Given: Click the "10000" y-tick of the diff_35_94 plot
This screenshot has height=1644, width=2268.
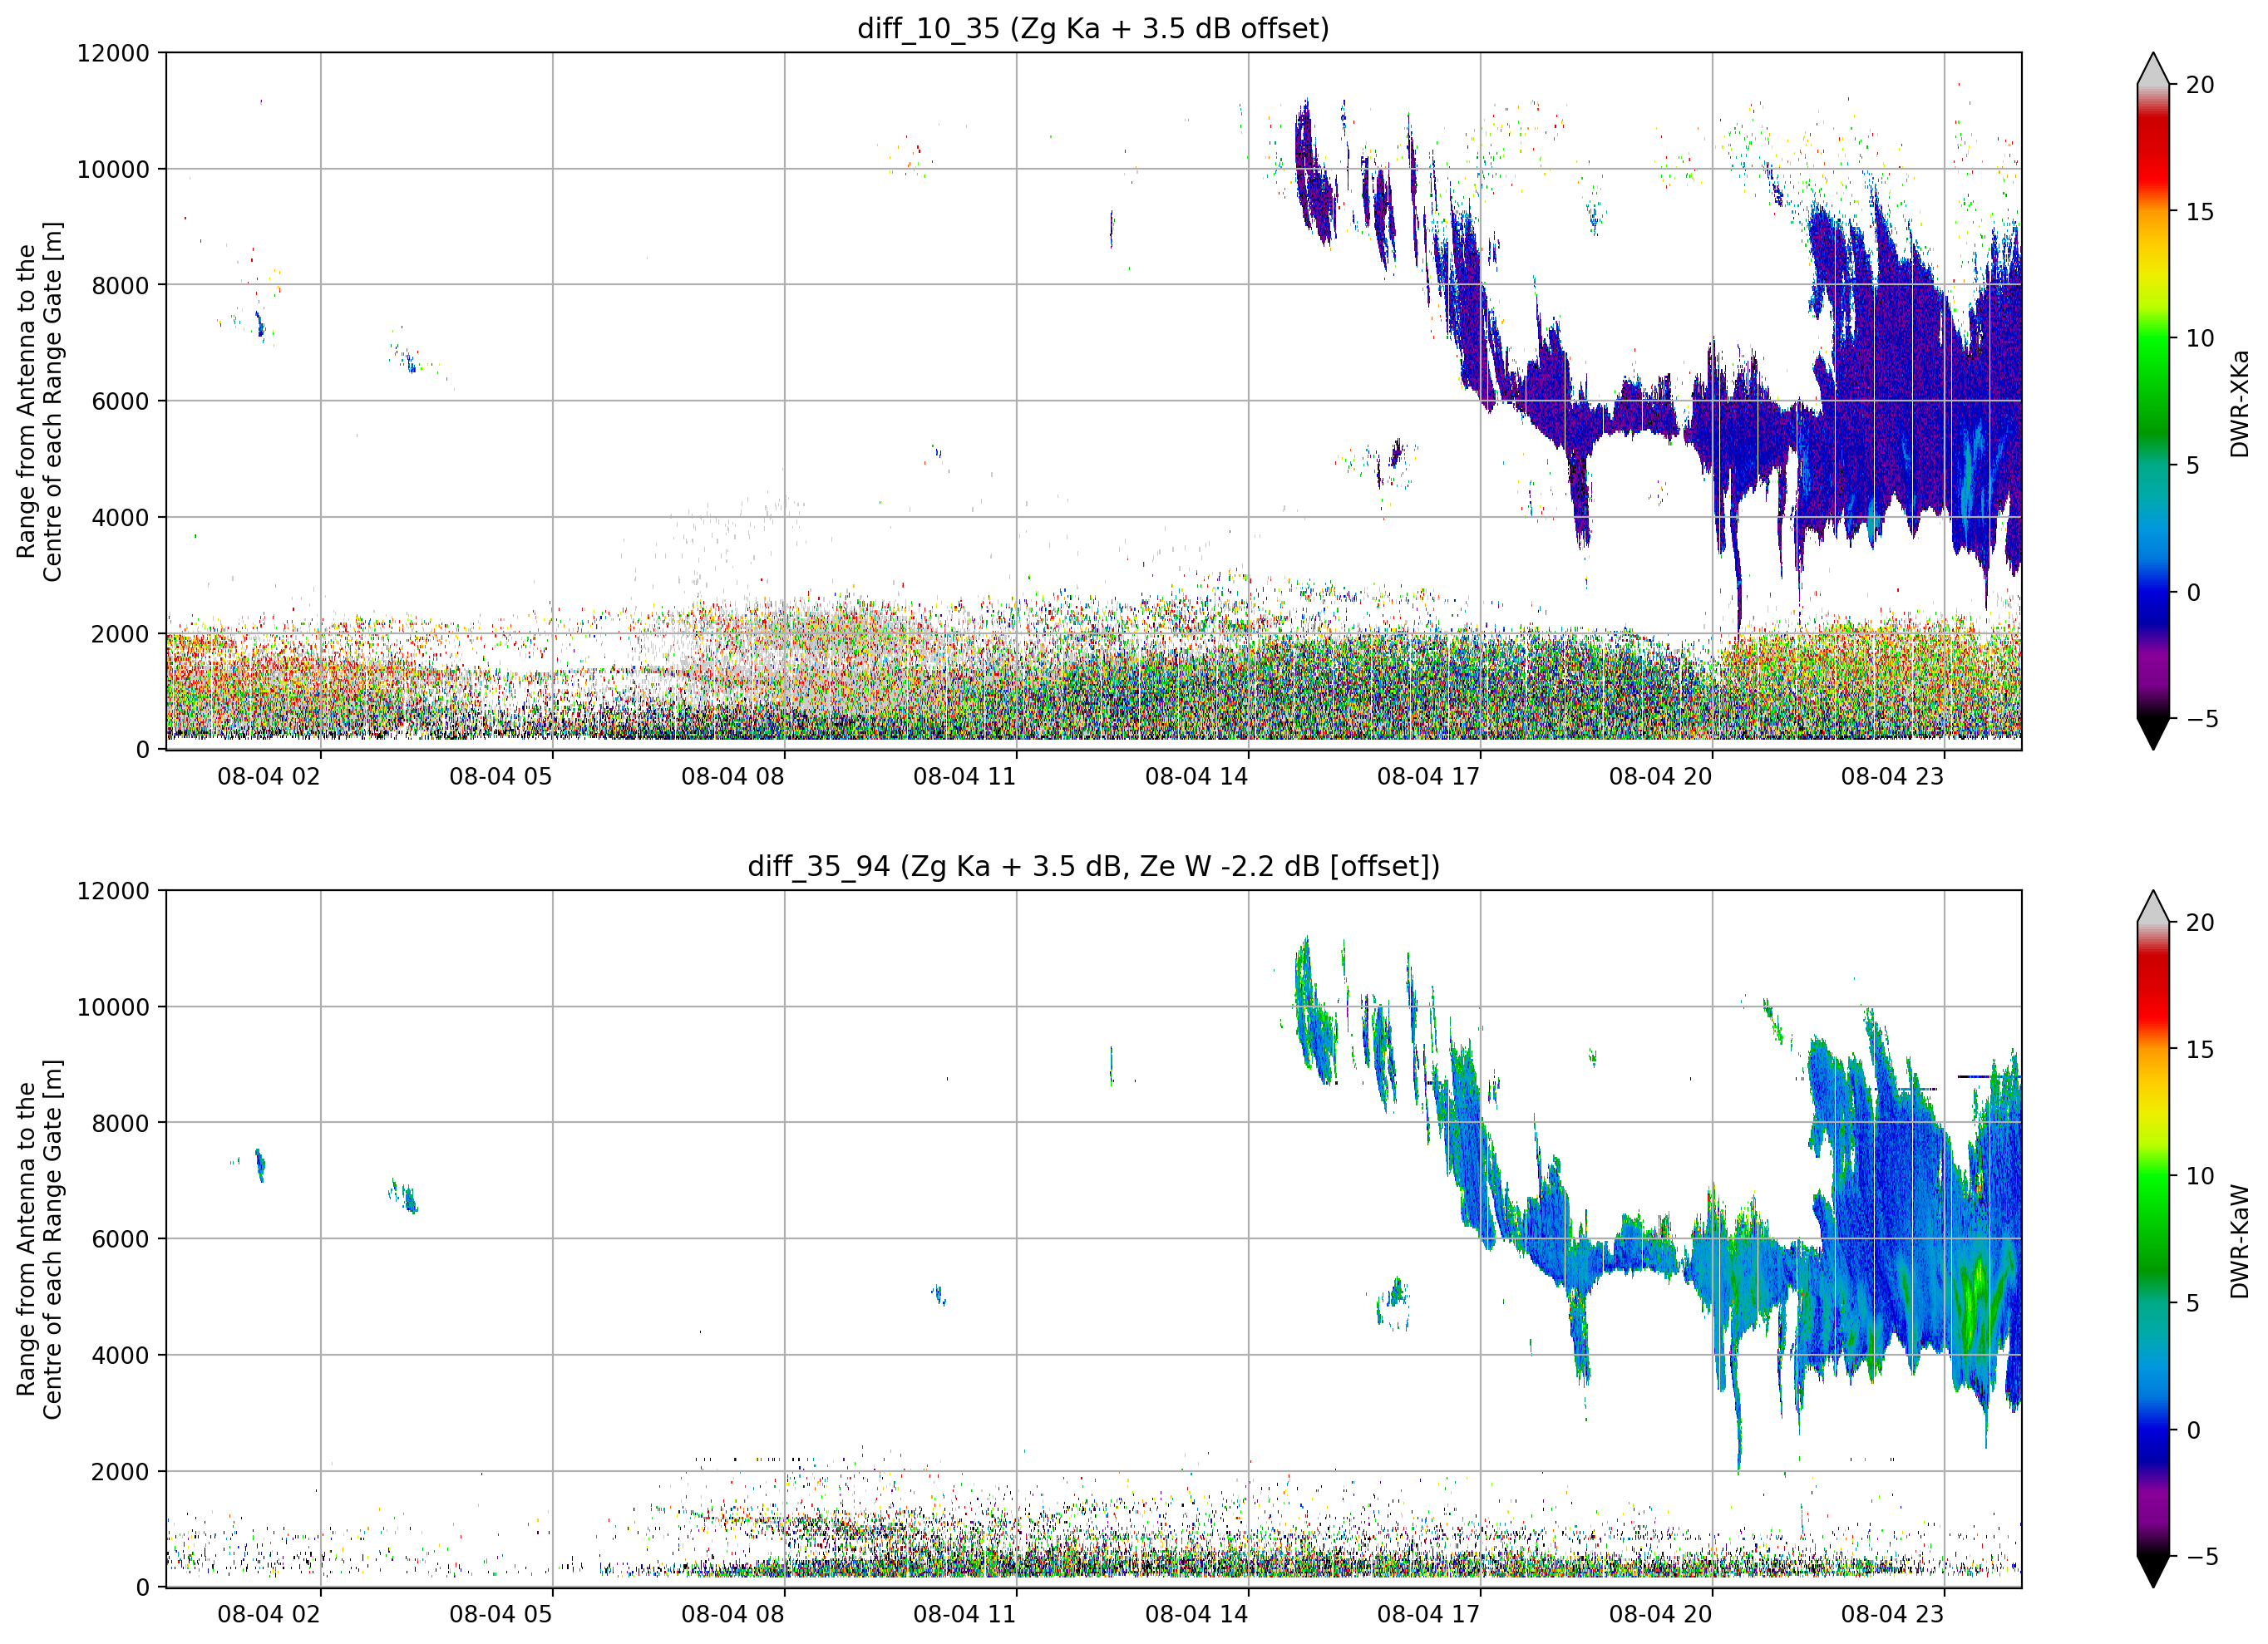Looking at the screenshot, I should [x=113, y=1007].
